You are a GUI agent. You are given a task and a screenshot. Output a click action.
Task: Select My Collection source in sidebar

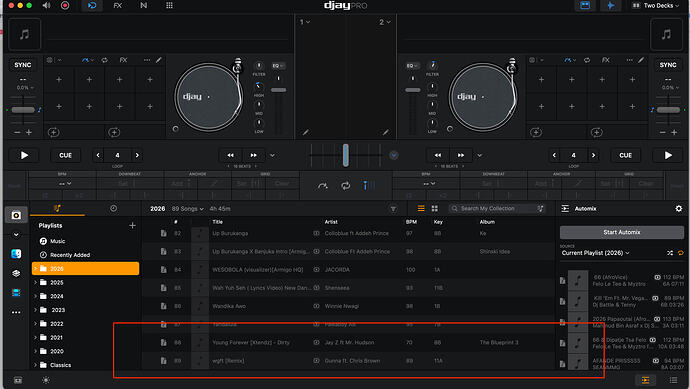tap(16, 215)
